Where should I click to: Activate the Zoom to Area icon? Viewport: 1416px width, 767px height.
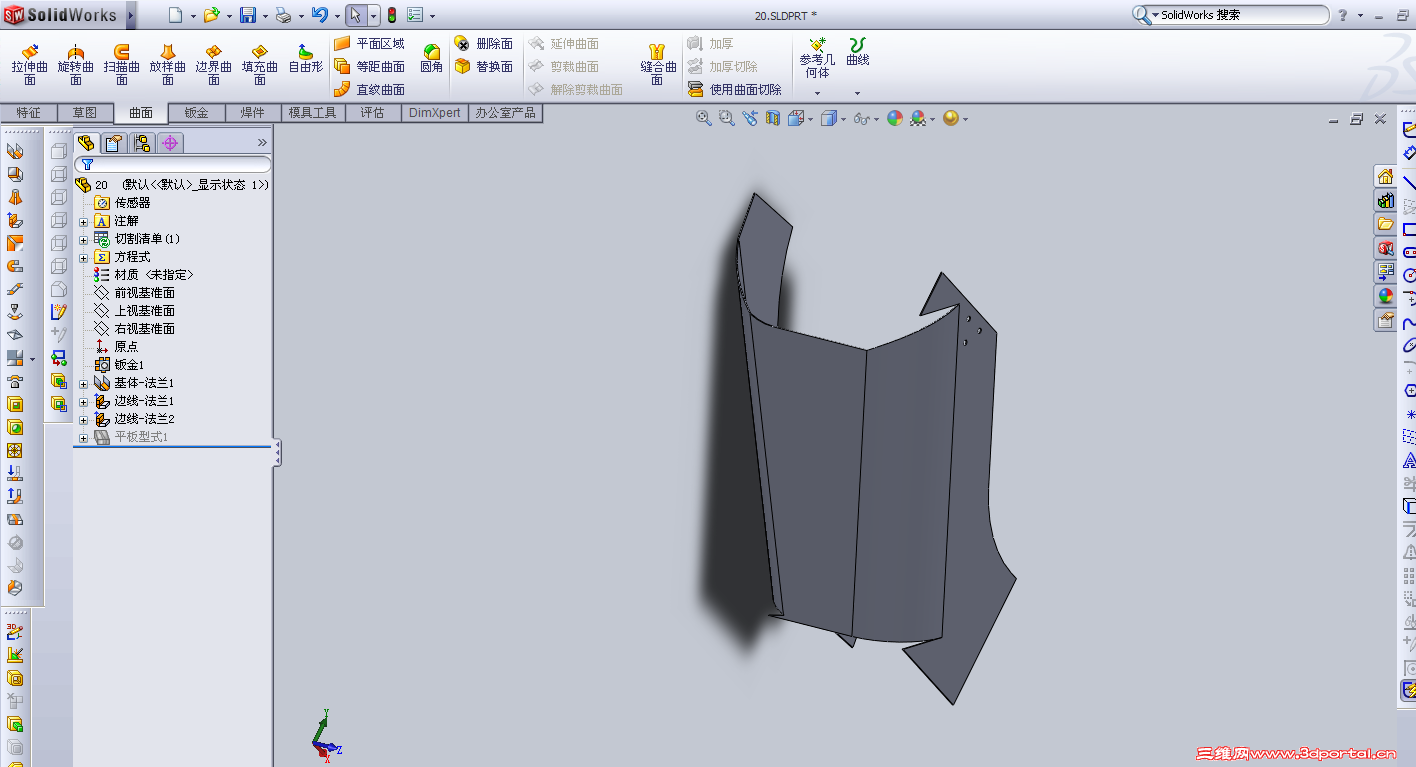(x=727, y=118)
